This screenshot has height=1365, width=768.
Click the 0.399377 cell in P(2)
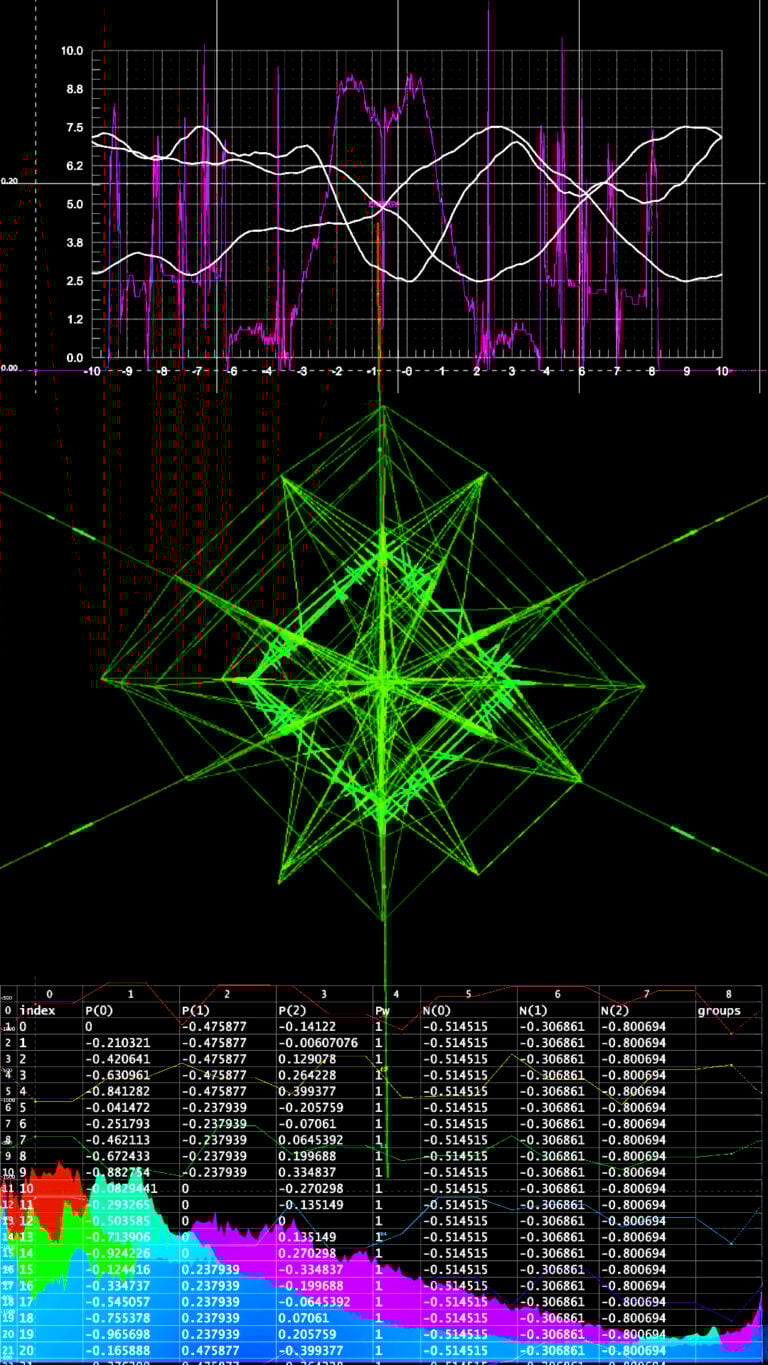tap(307, 1091)
